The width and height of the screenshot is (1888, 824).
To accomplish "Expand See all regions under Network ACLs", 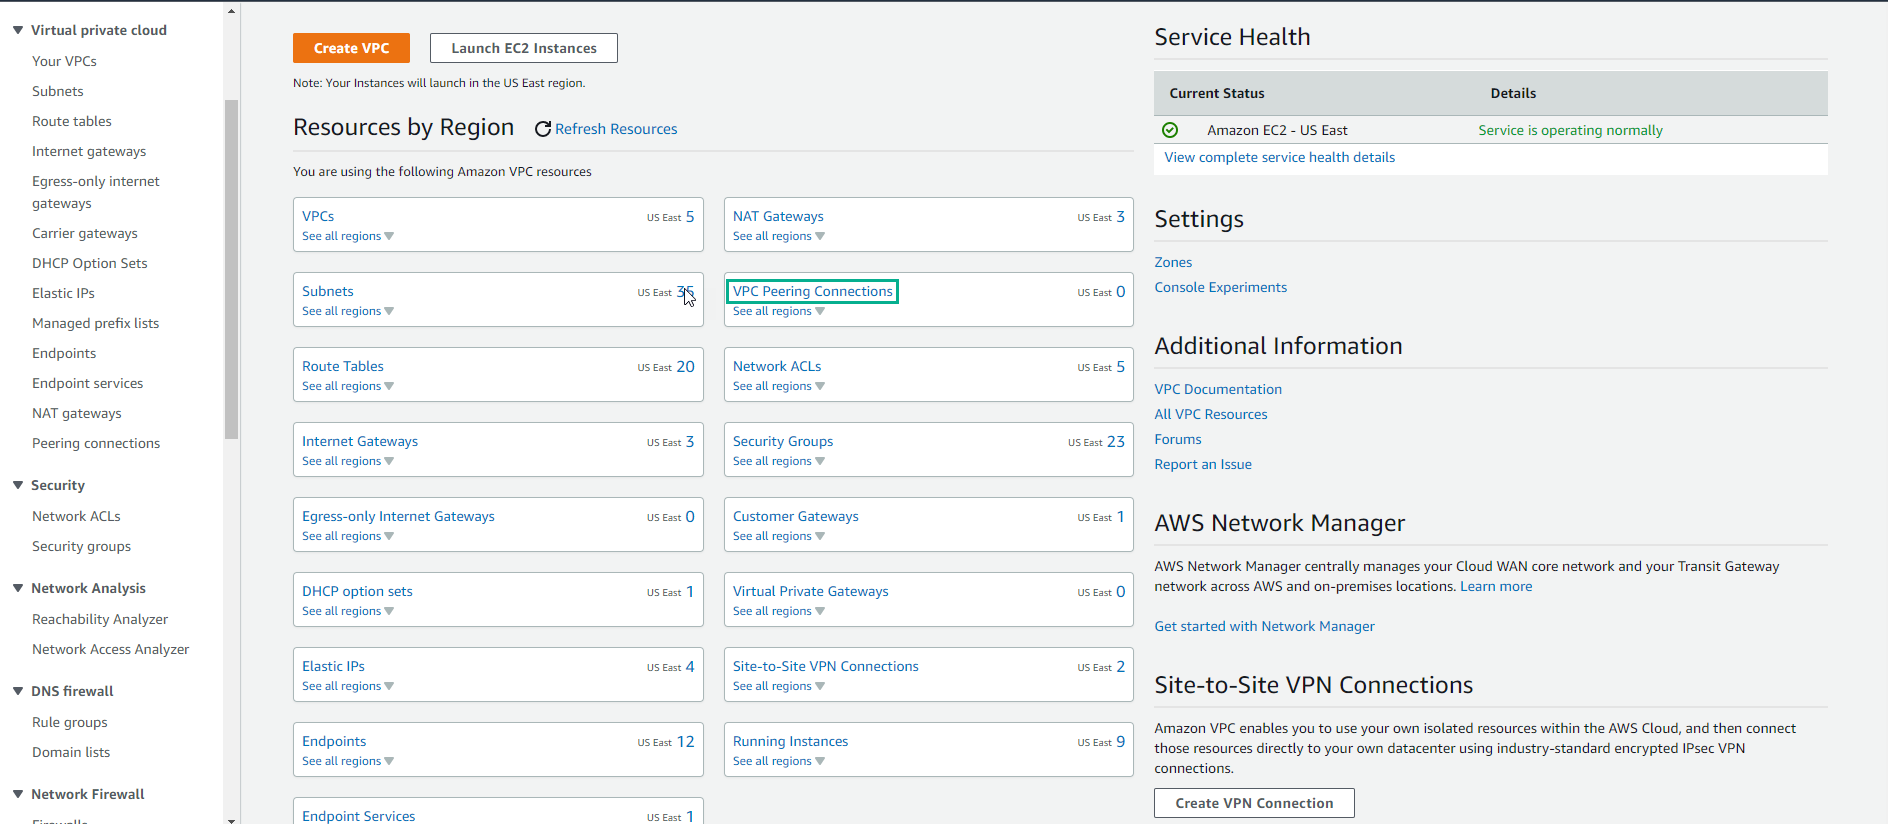I will [x=779, y=386].
